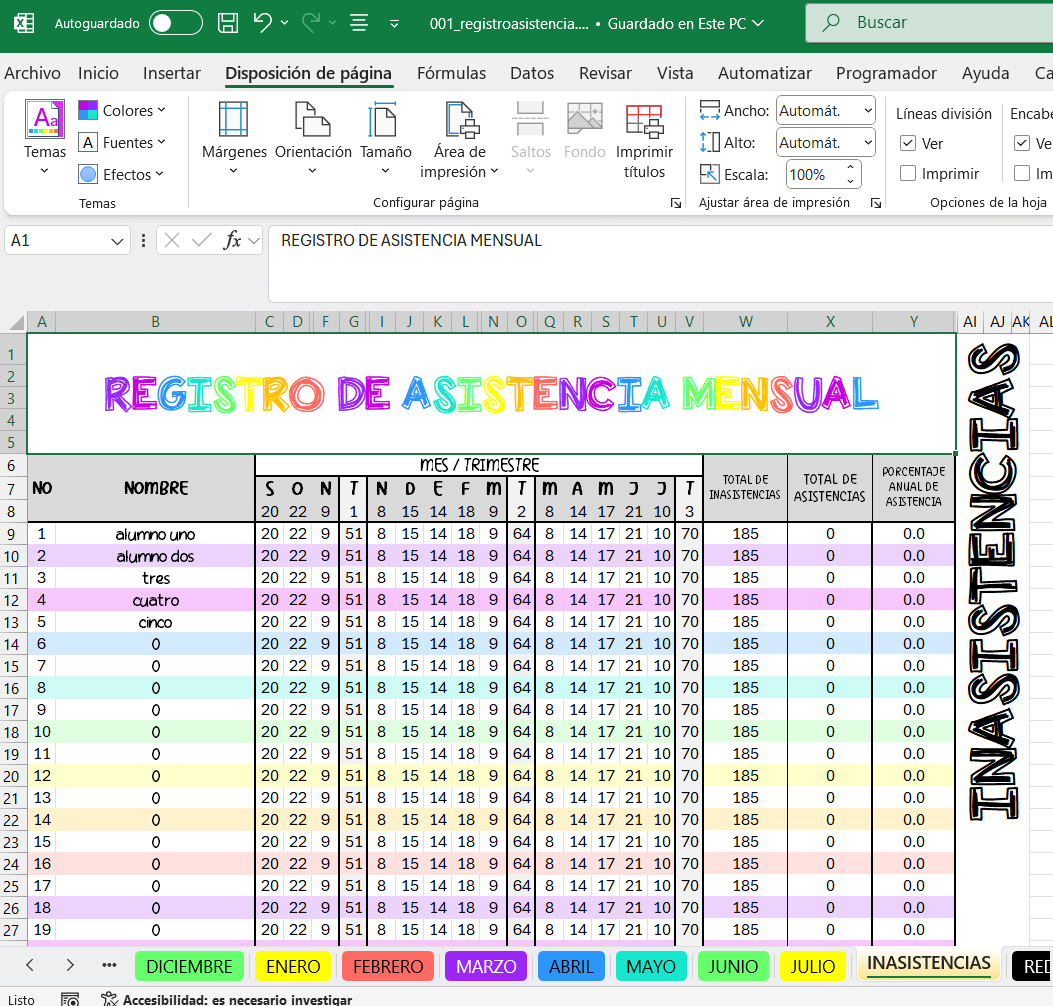The image size is (1053, 1006).
Task: Click Imprimir títulos icon
Action: coord(644,120)
